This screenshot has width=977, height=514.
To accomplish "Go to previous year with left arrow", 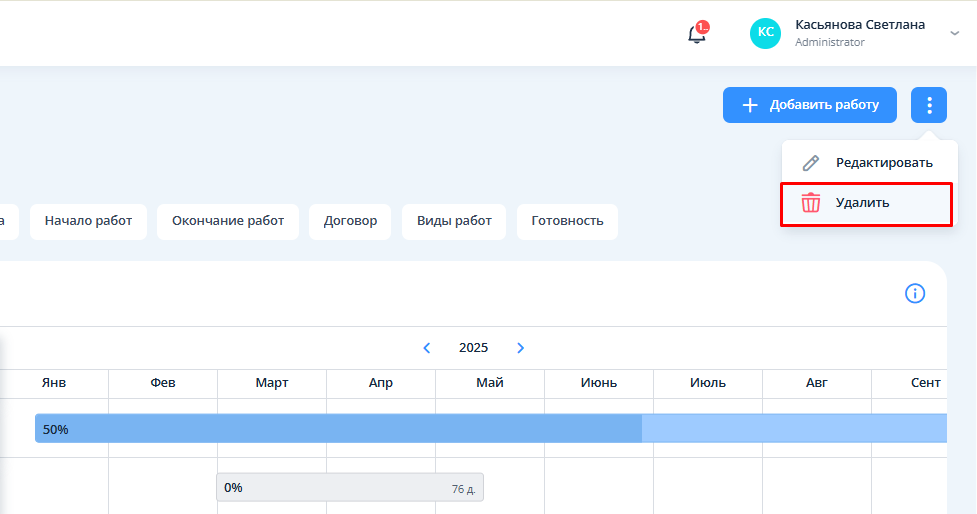I will tap(427, 348).
